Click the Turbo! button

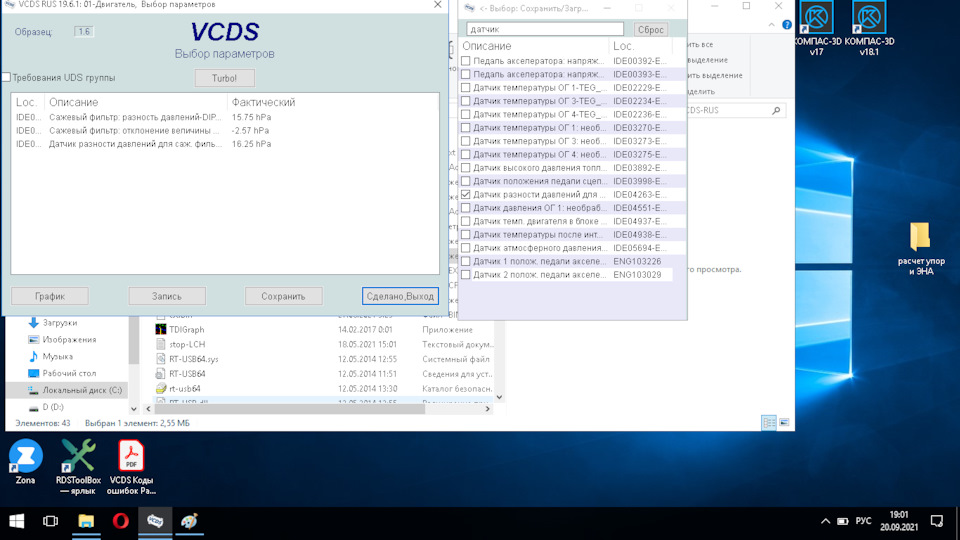point(224,78)
